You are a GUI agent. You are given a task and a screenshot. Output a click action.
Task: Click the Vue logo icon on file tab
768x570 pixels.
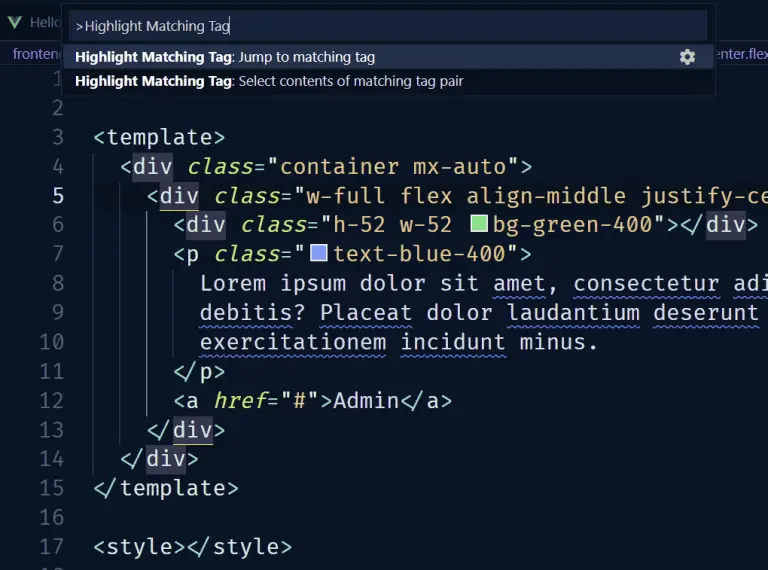pyautogui.click(x=15, y=21)
